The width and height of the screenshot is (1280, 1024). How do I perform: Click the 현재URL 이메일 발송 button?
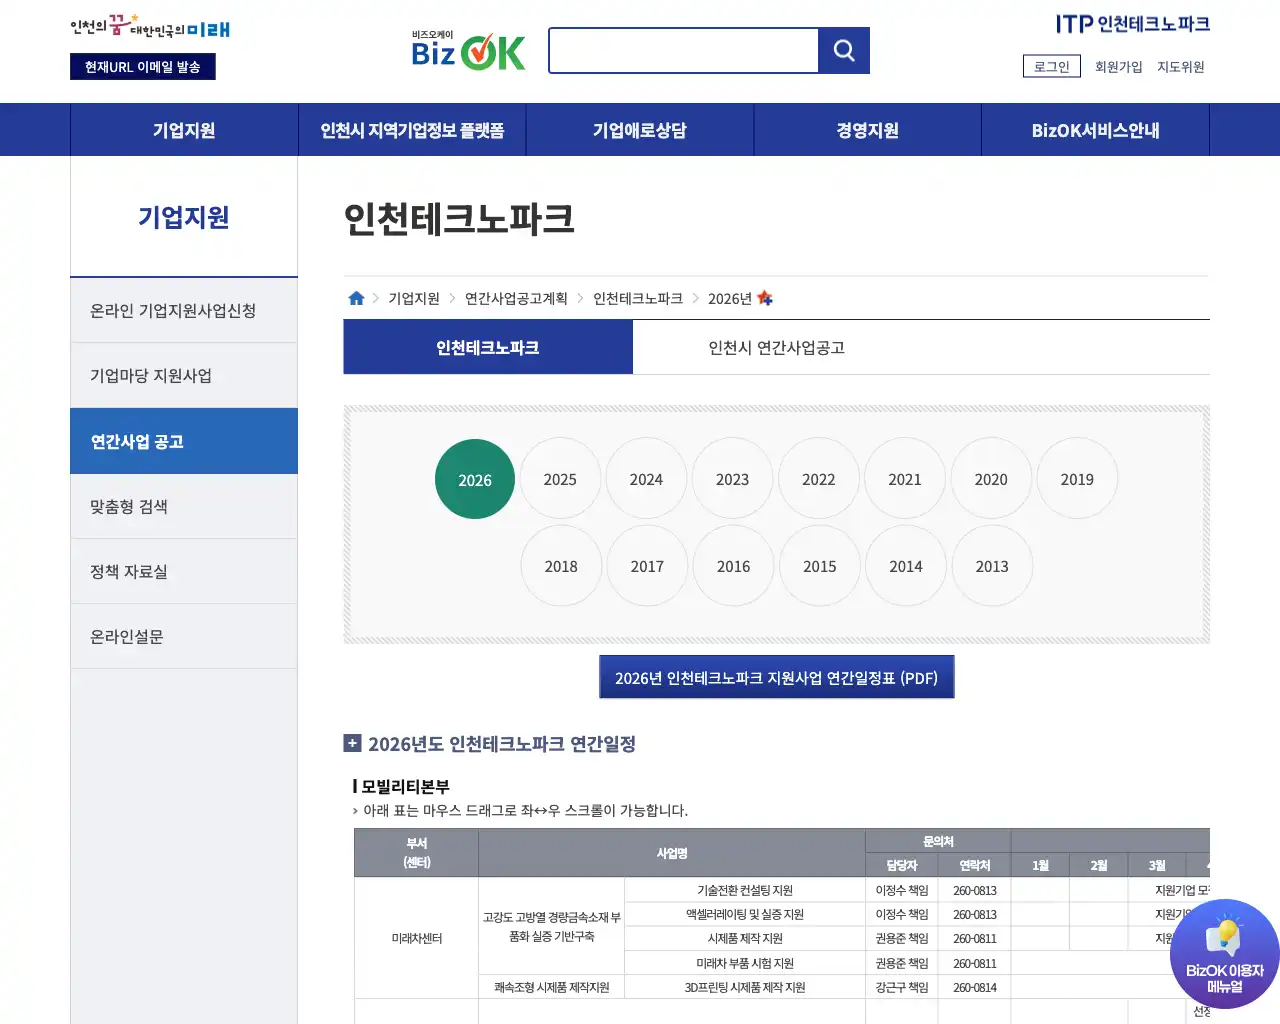click(142, 66)
